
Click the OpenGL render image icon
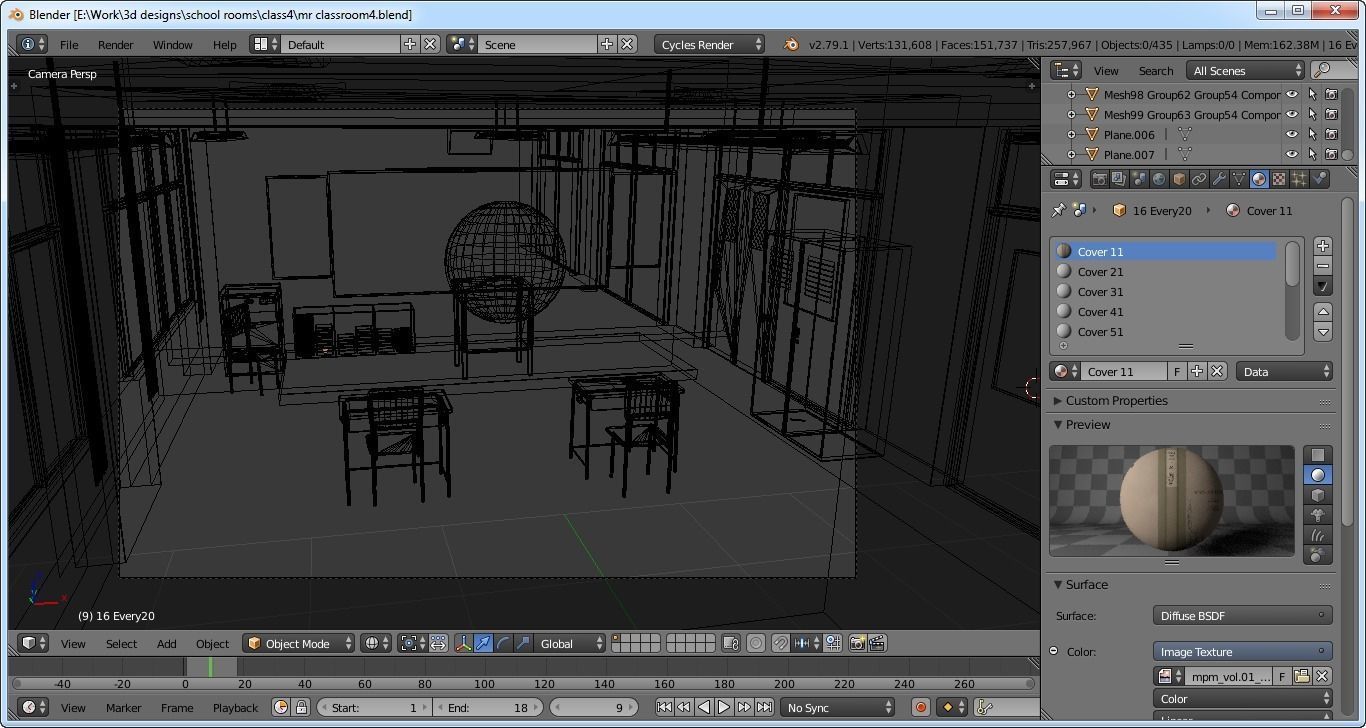click(x=857, y=643)
